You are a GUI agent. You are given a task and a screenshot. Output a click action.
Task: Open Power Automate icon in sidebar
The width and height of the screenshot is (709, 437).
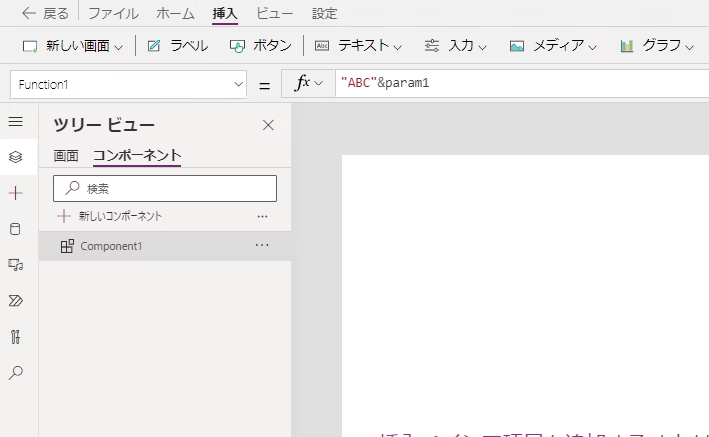coord(15,300)
